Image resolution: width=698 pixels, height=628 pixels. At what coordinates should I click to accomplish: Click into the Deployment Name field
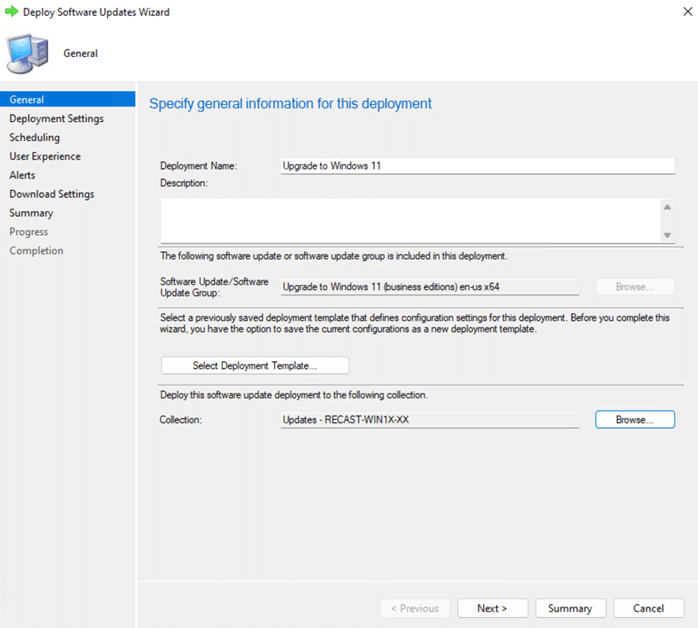click(x=477, y=166)
